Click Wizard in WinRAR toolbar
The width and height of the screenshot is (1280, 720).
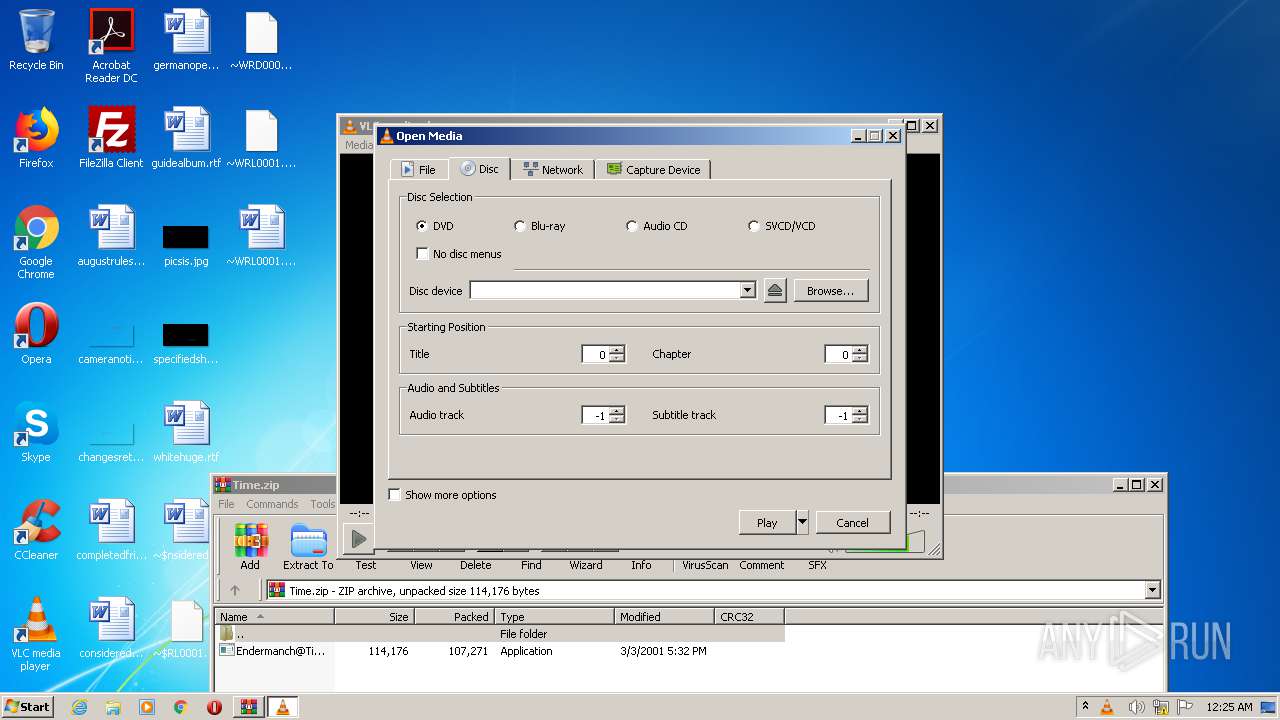tap(586, 565)
